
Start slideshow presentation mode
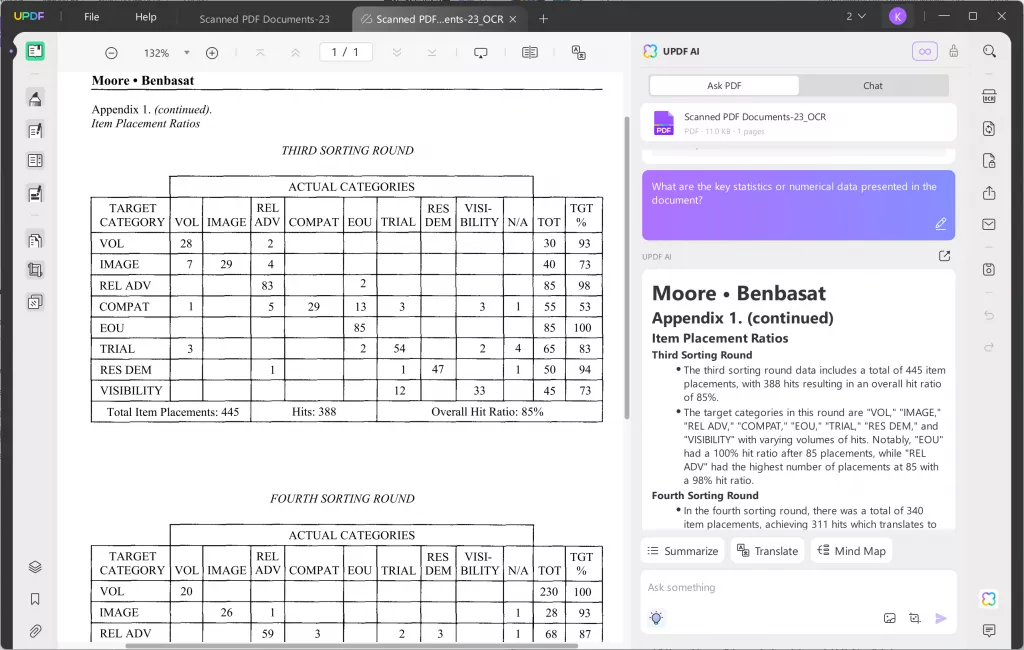[481, 53]
